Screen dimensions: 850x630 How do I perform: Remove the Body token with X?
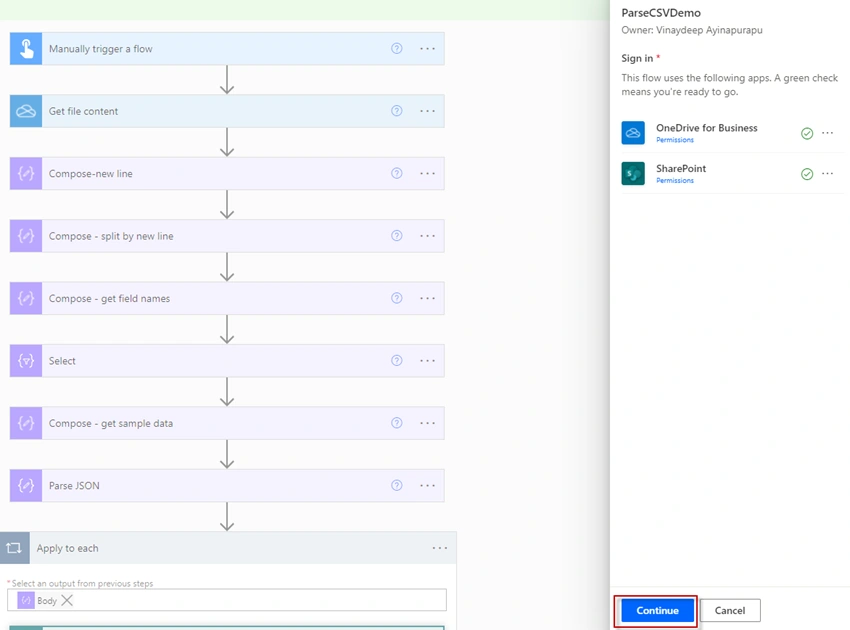[67, 600]
